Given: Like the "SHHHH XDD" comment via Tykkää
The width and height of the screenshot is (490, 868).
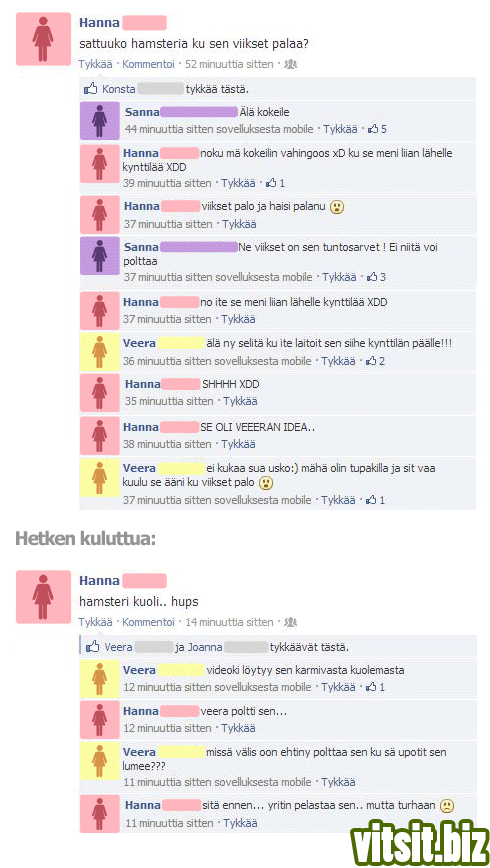Looking at the screenshot, I should 240,401.
